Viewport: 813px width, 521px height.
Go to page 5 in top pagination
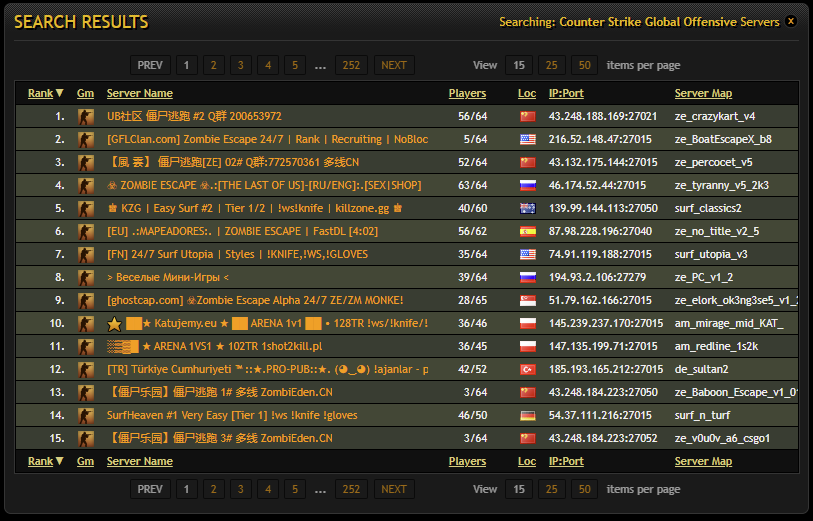tap(295, 65)
